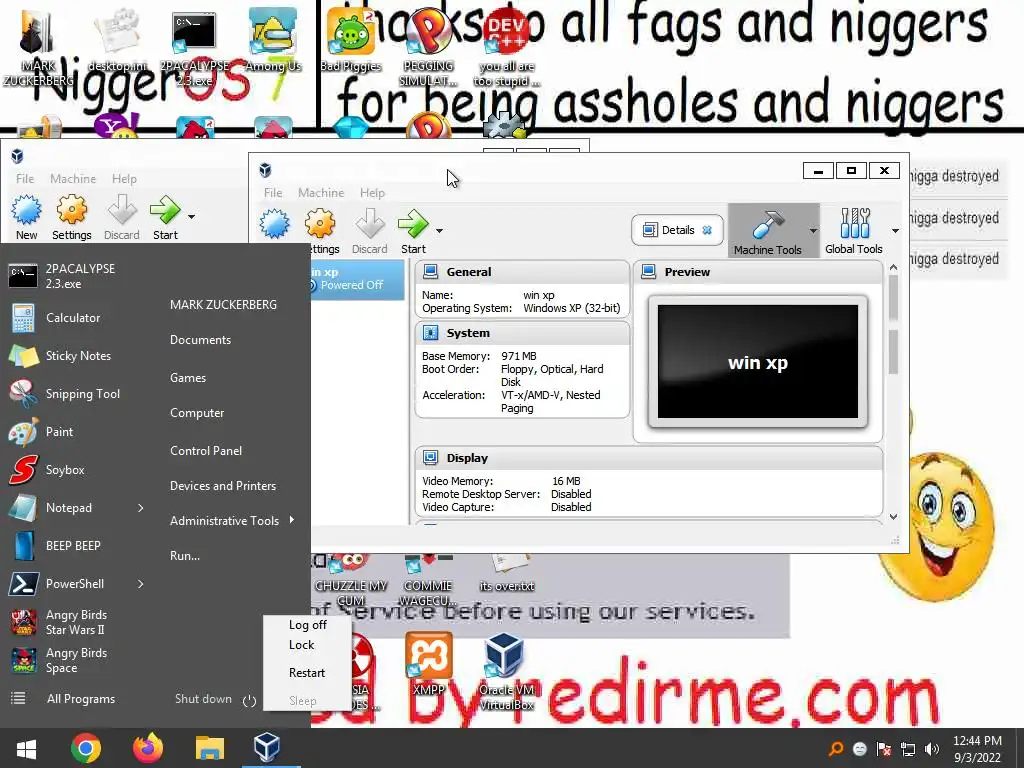The height and width of the screenshot is (768, 1024).
Task: Expand PowerShell submenu arrow
Action: coord(141,584)
